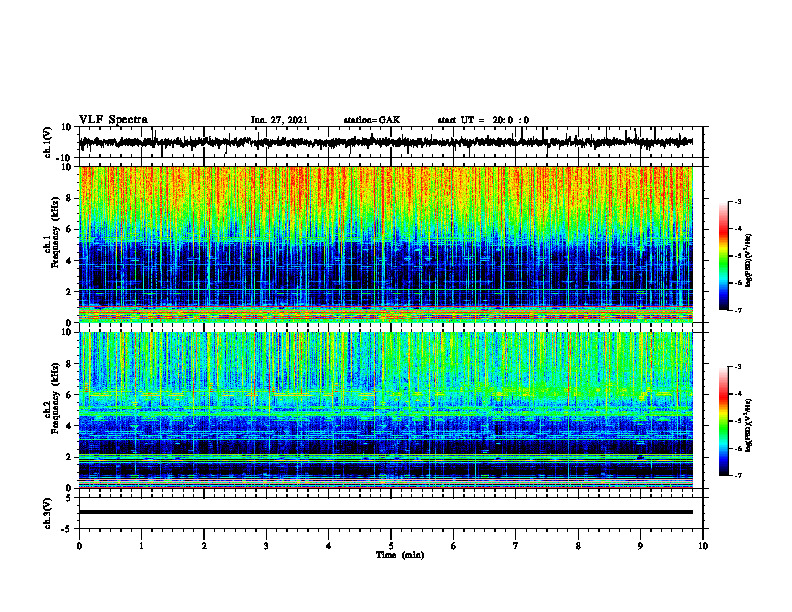The height and width of the screenshot is (612, 792).
Task: Click the "-5" tick on ch.3(V) axis
Action: 67,529
